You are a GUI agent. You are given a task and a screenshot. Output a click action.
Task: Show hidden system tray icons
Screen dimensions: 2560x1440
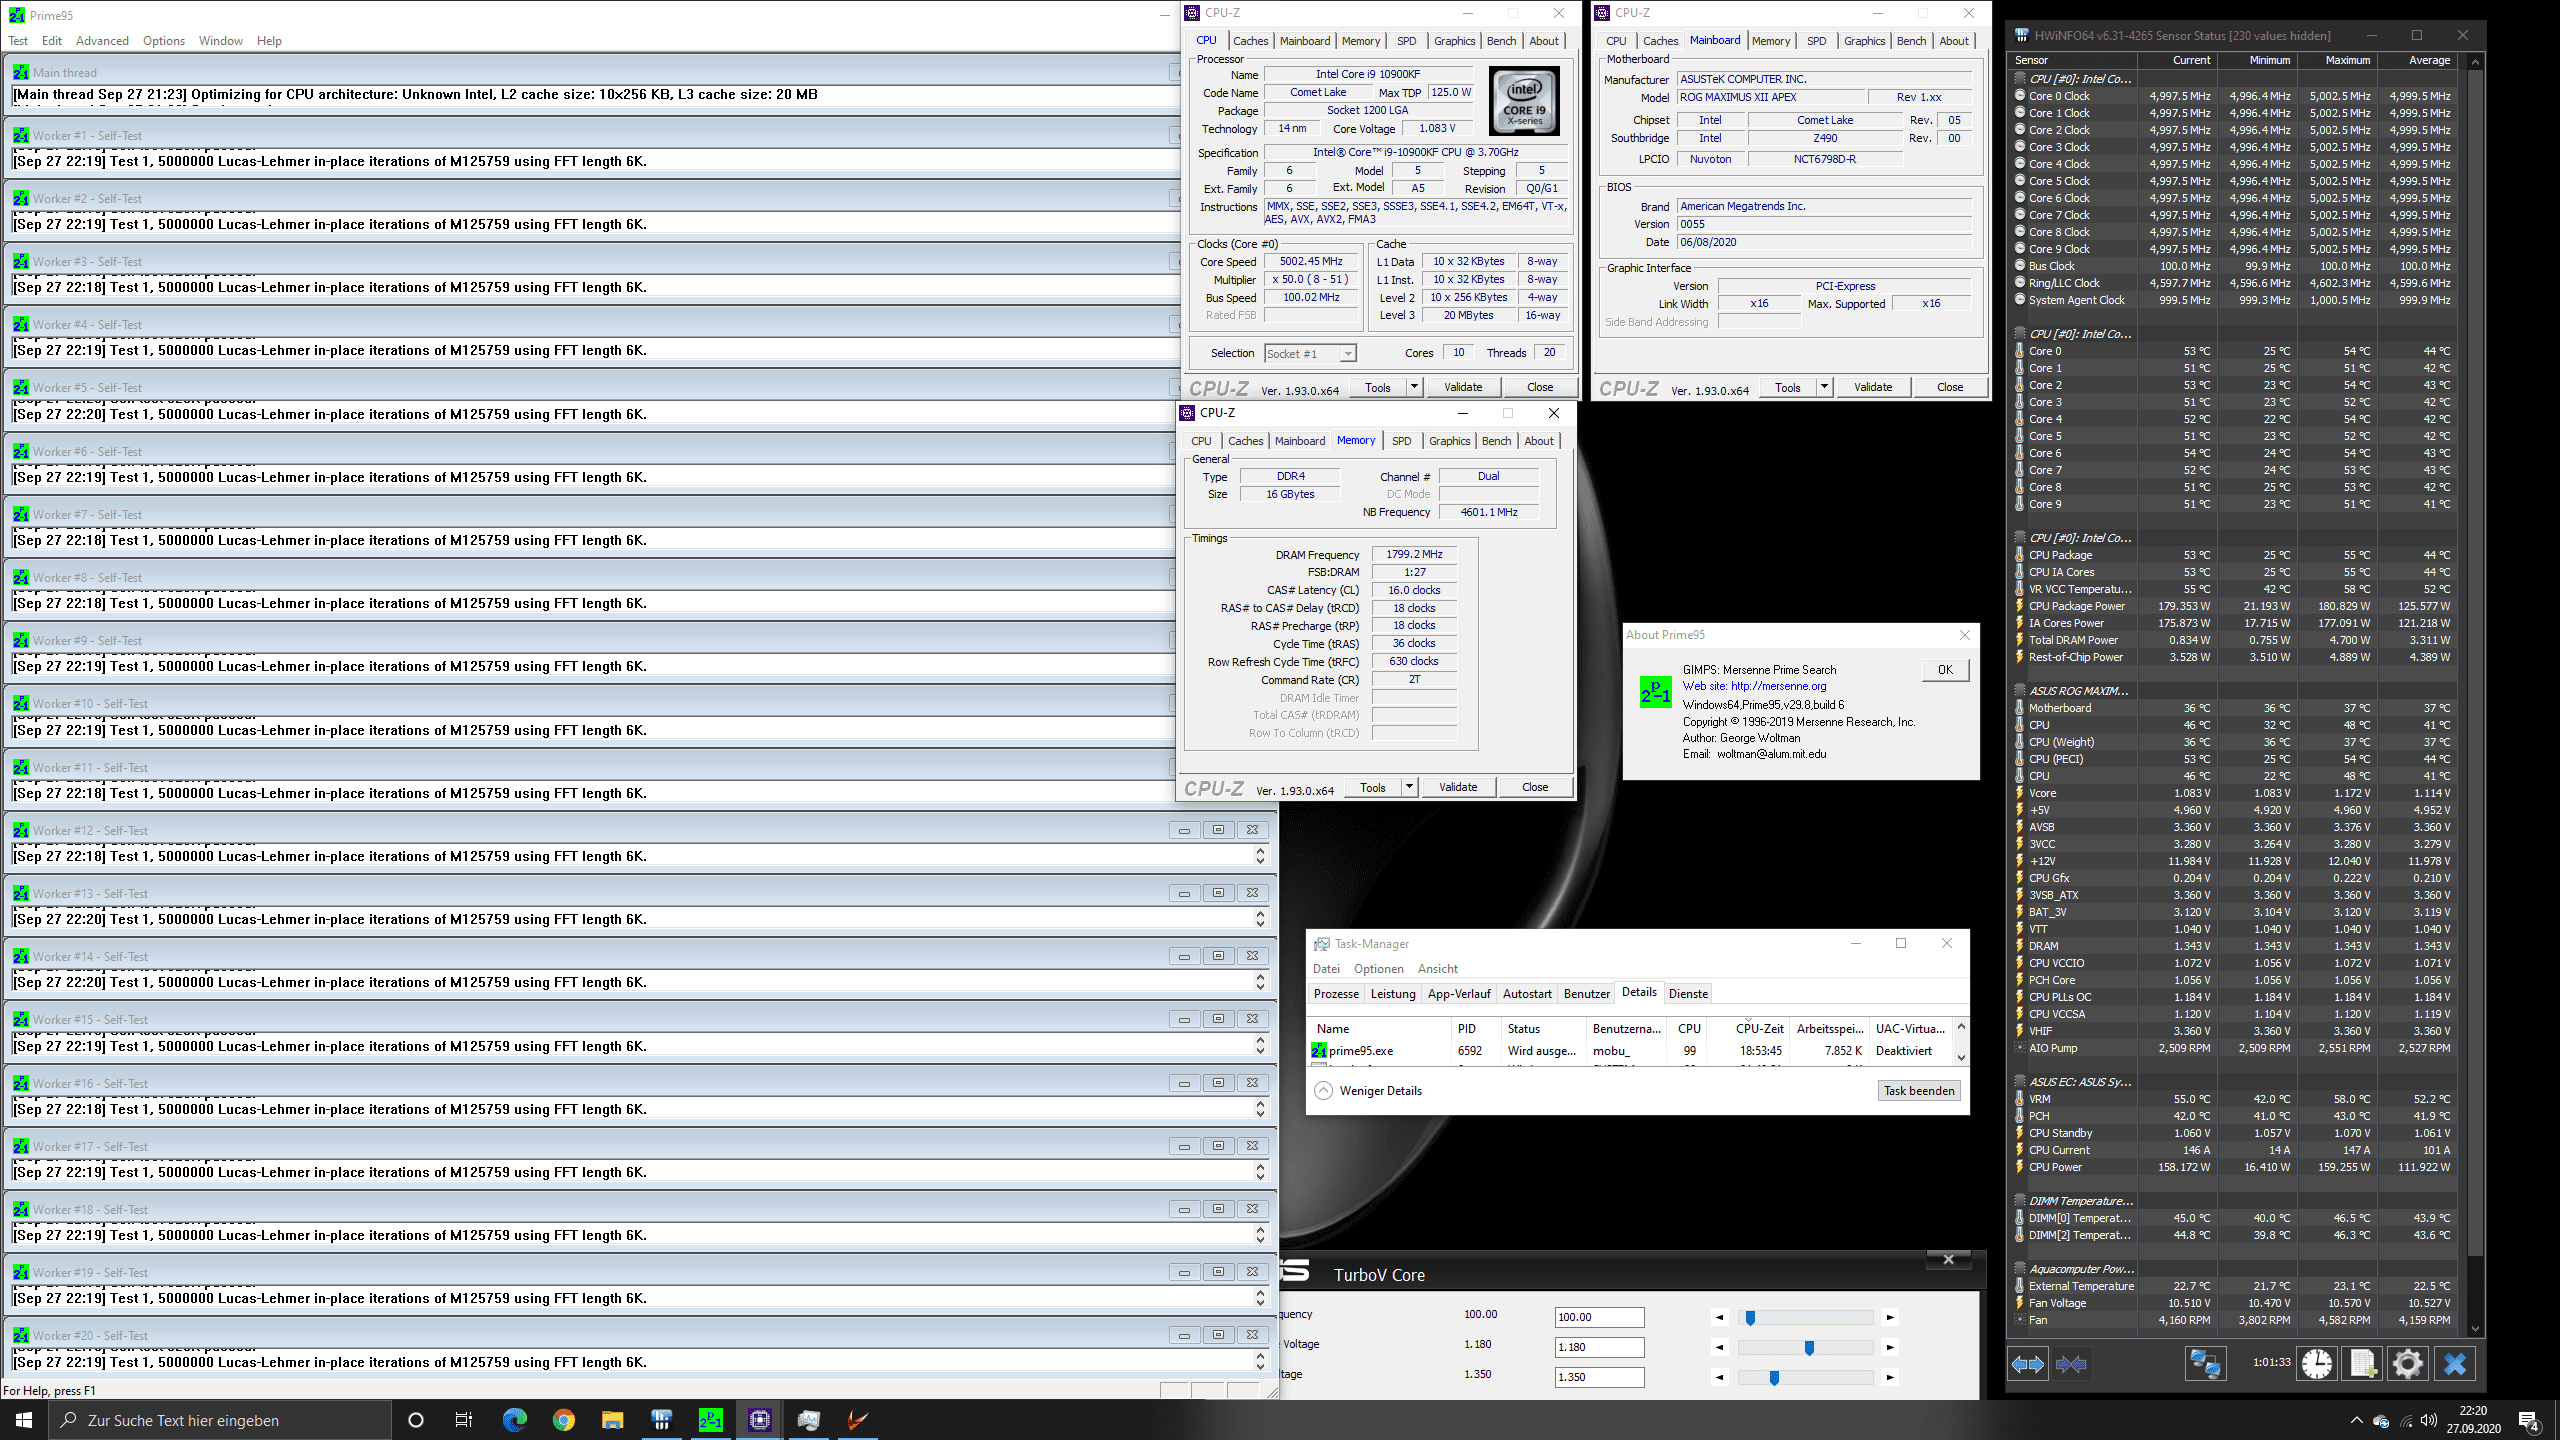(2357, 1421)
